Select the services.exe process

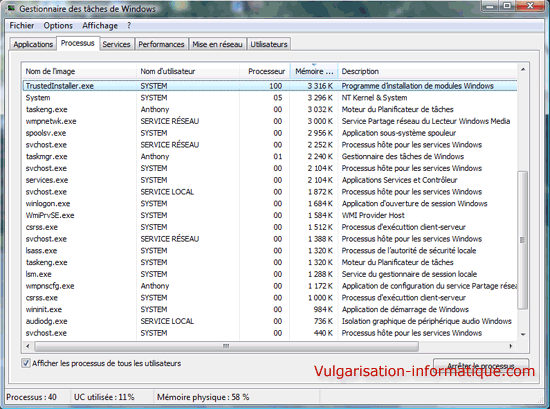click(47, 180)
